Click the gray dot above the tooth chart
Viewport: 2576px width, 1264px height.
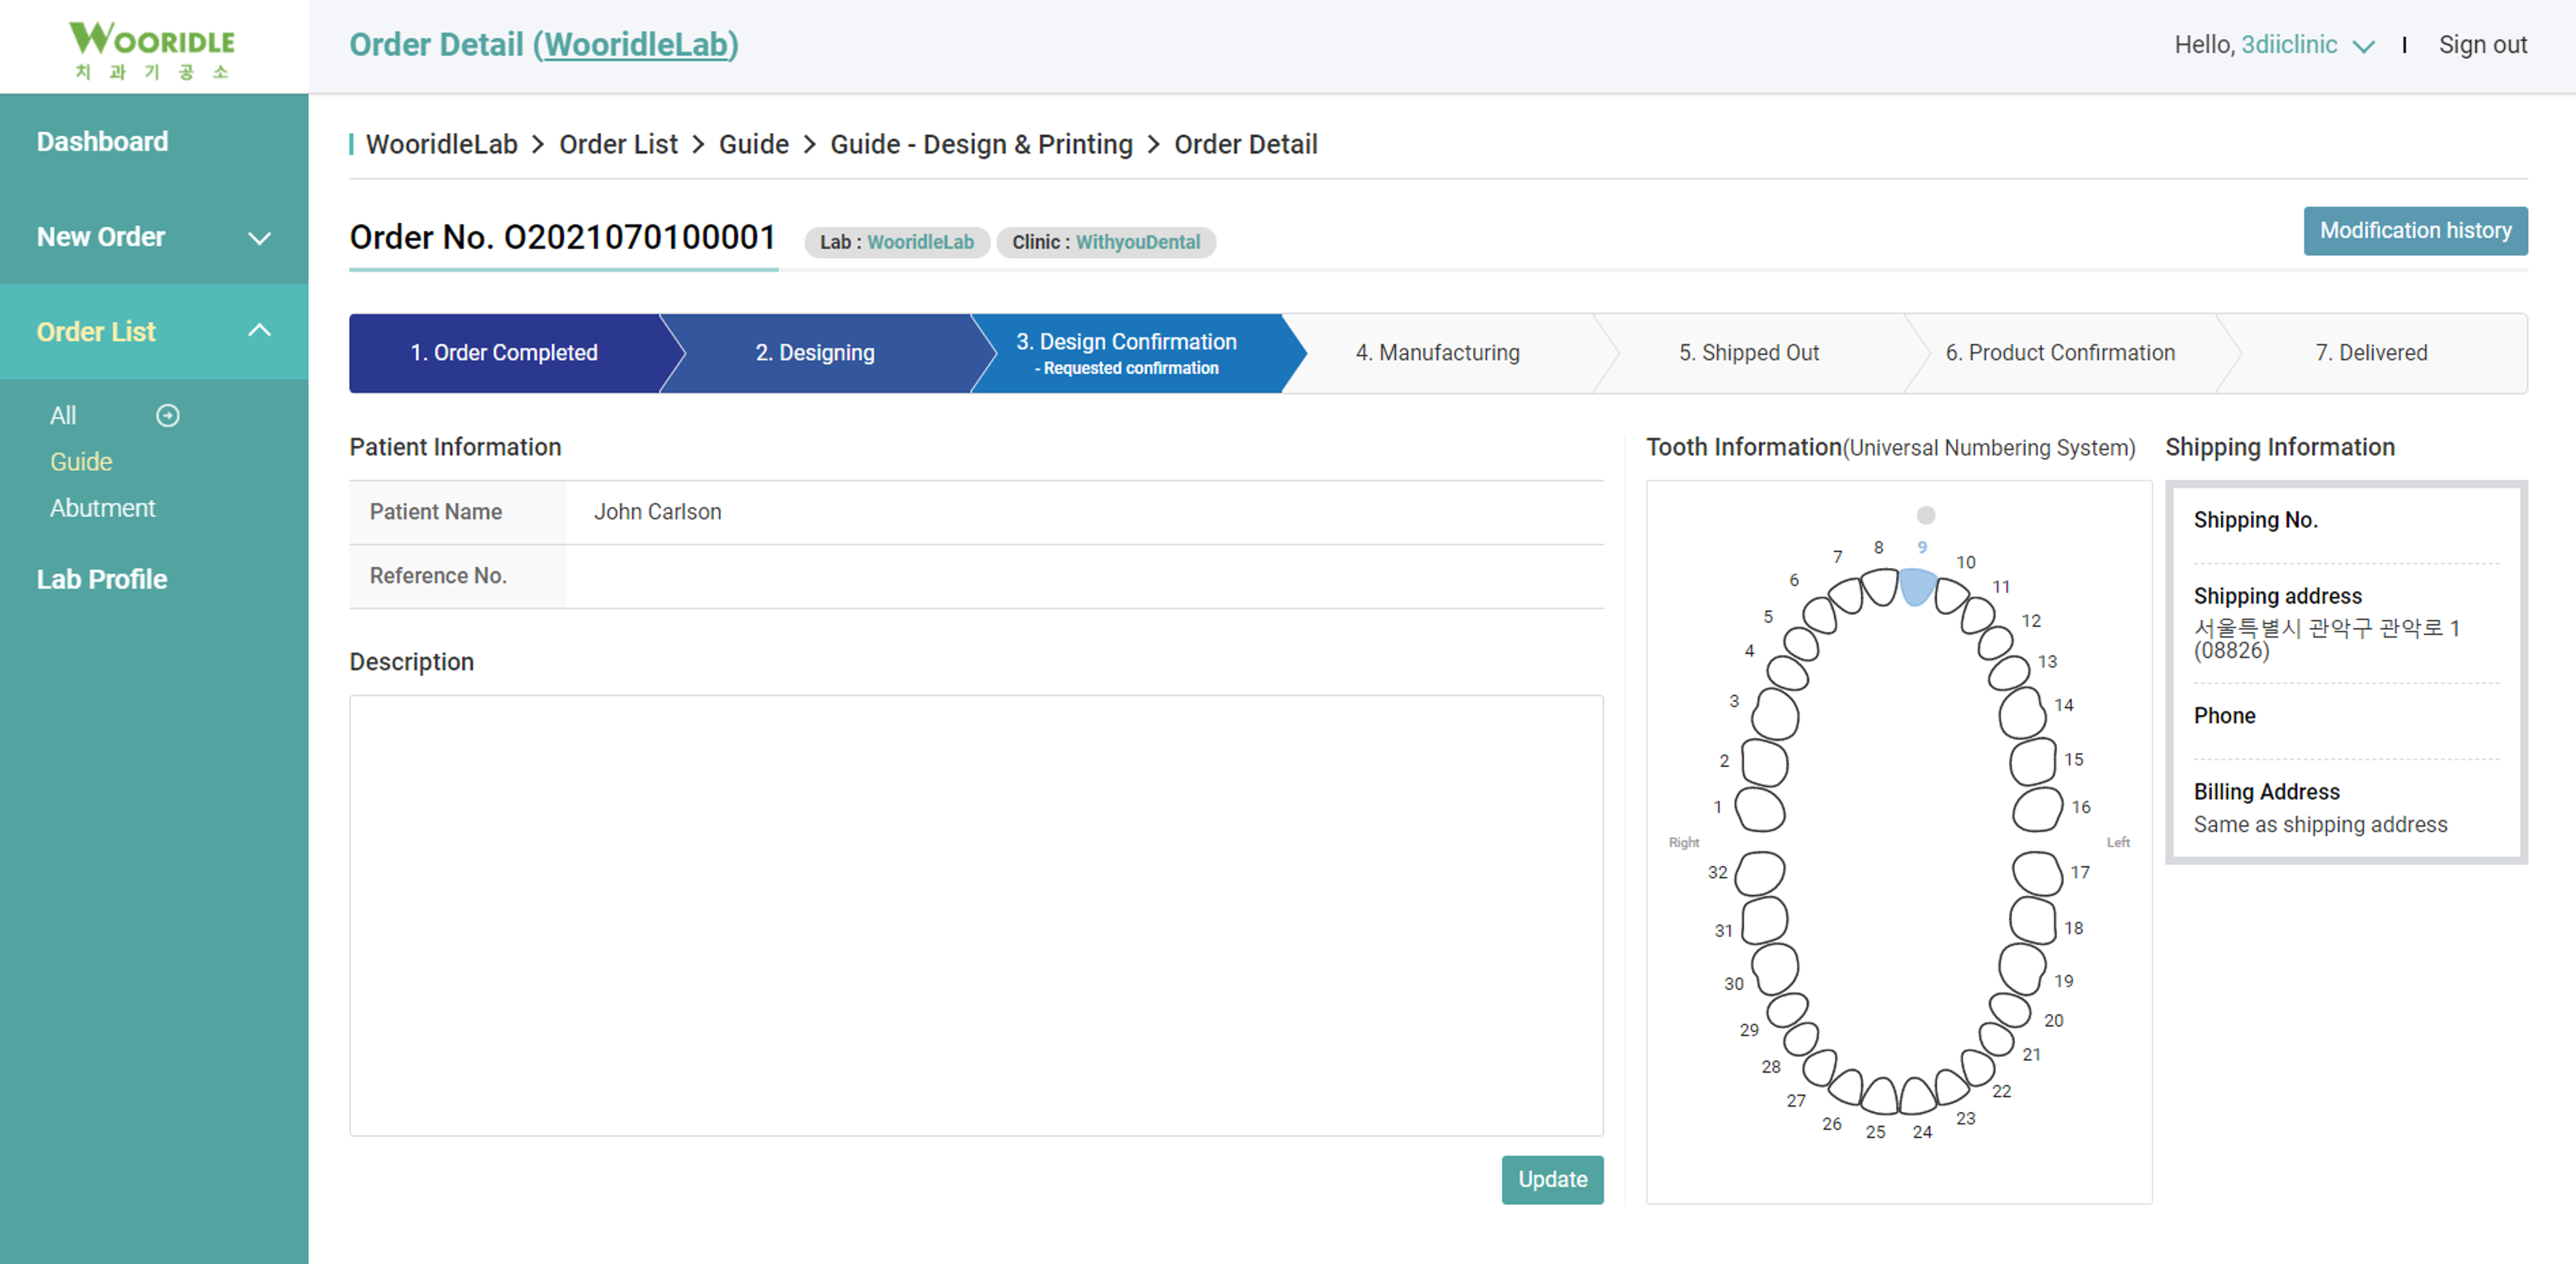pyautogui.click(x=1924, y=516)
